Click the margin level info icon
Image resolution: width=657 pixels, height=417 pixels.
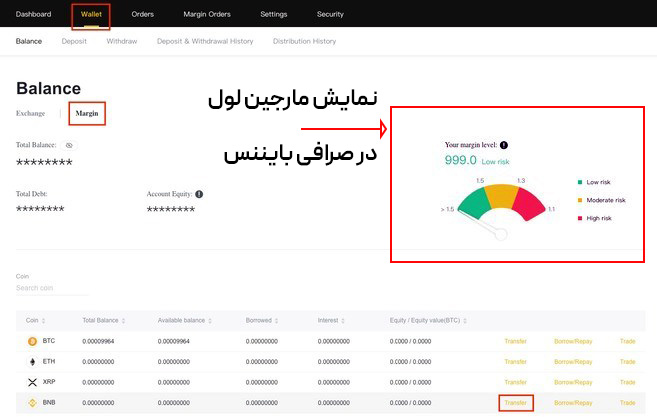(x=503, y=145)
